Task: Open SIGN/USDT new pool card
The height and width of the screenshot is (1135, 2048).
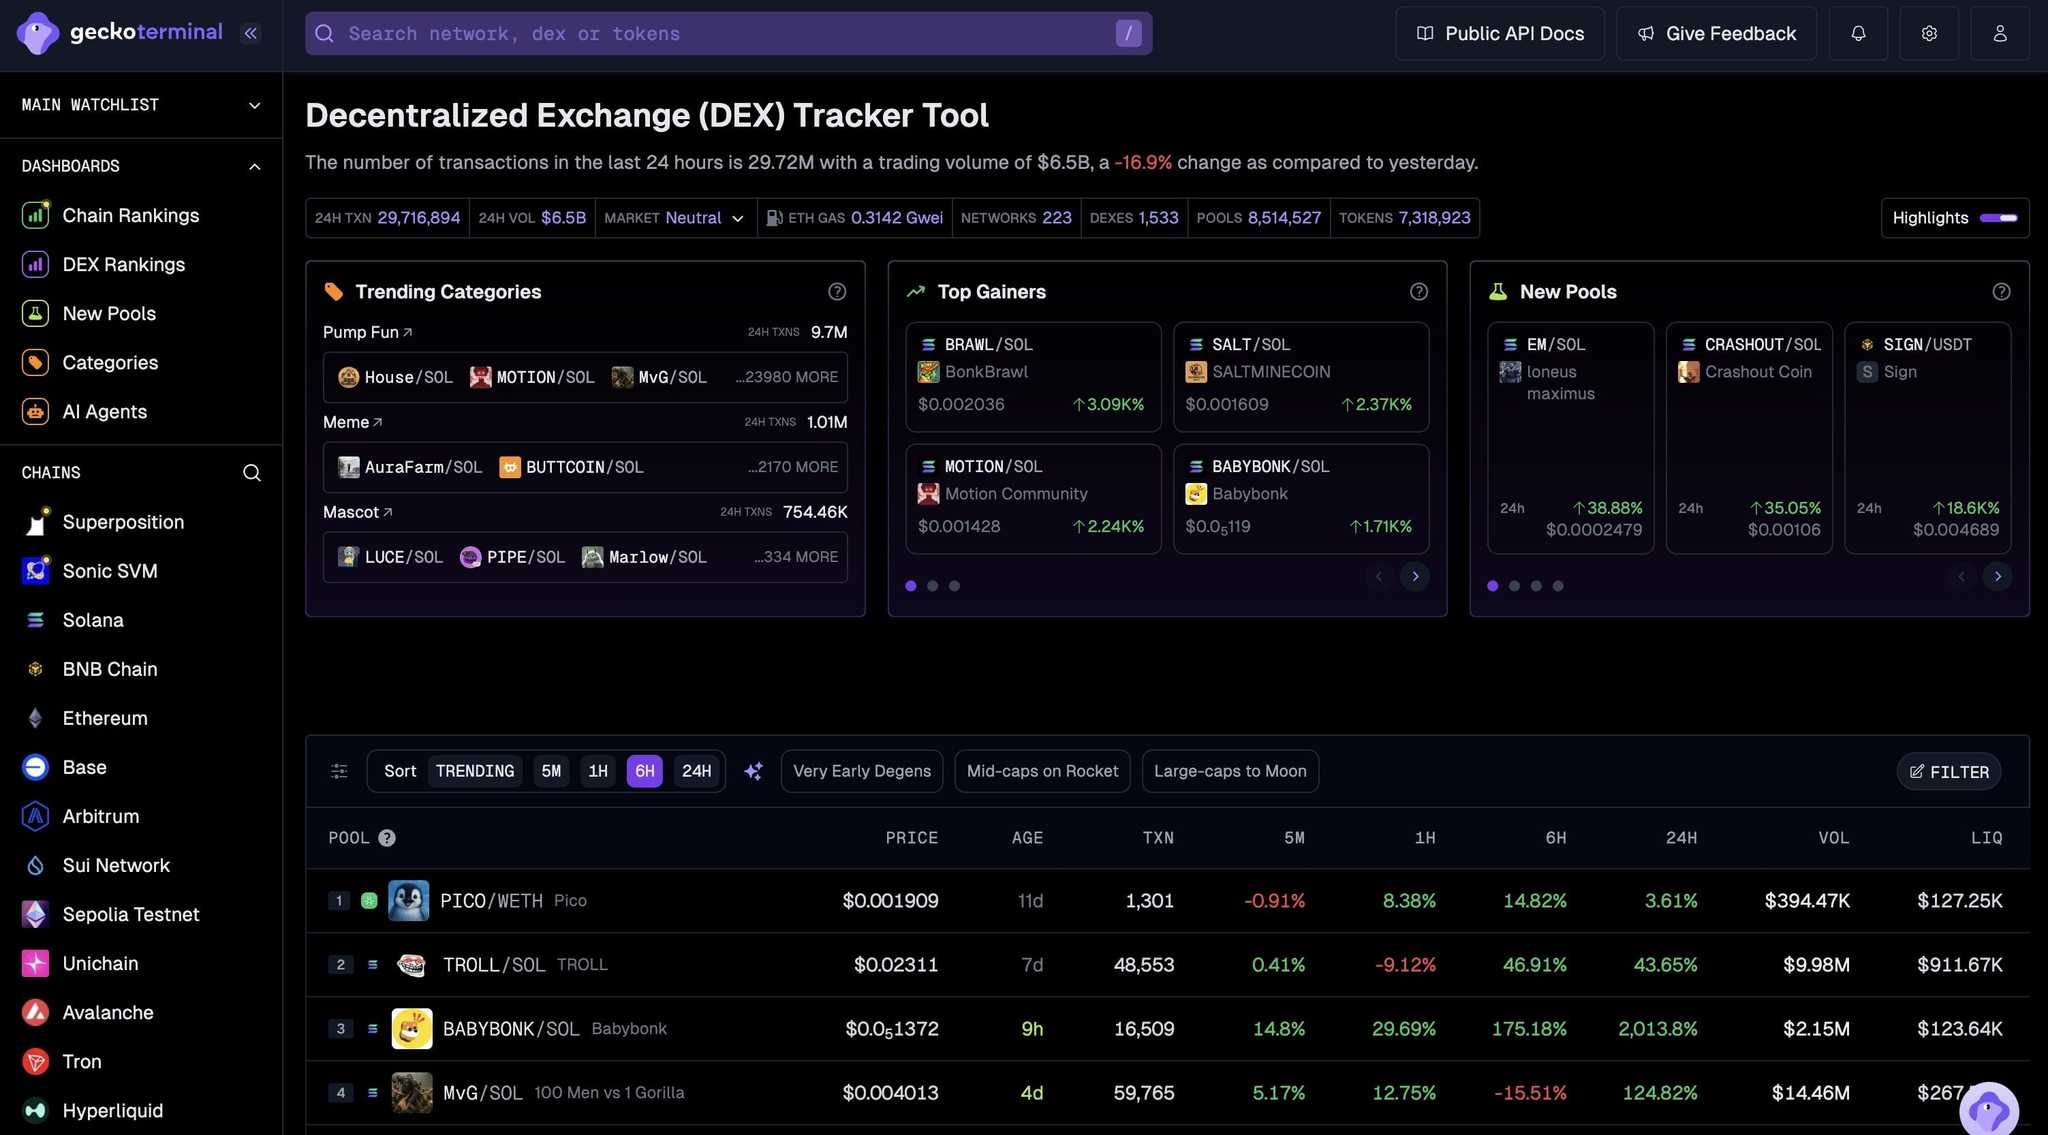Action: tap(1927, 437)
